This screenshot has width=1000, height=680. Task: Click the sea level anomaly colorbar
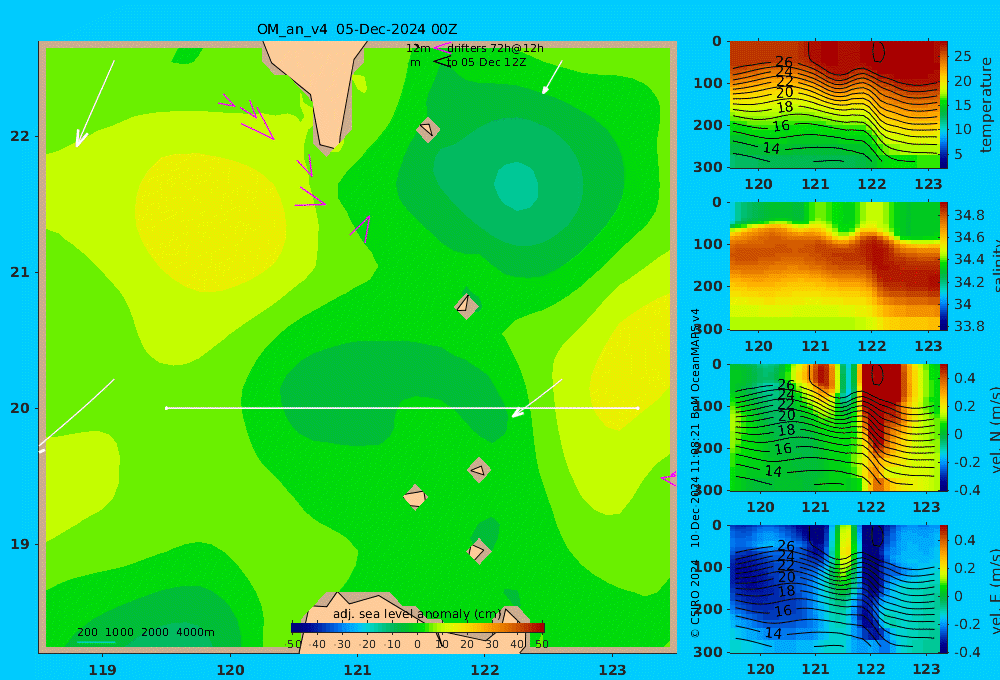[x=417, y=627]
